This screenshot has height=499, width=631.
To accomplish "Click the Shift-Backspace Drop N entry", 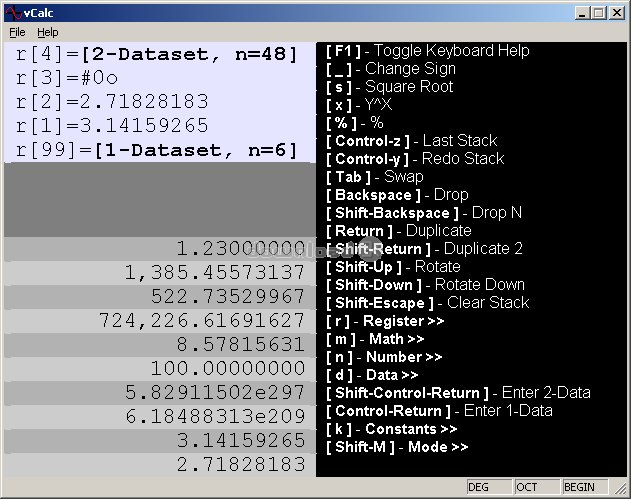I will pos(423,213).
